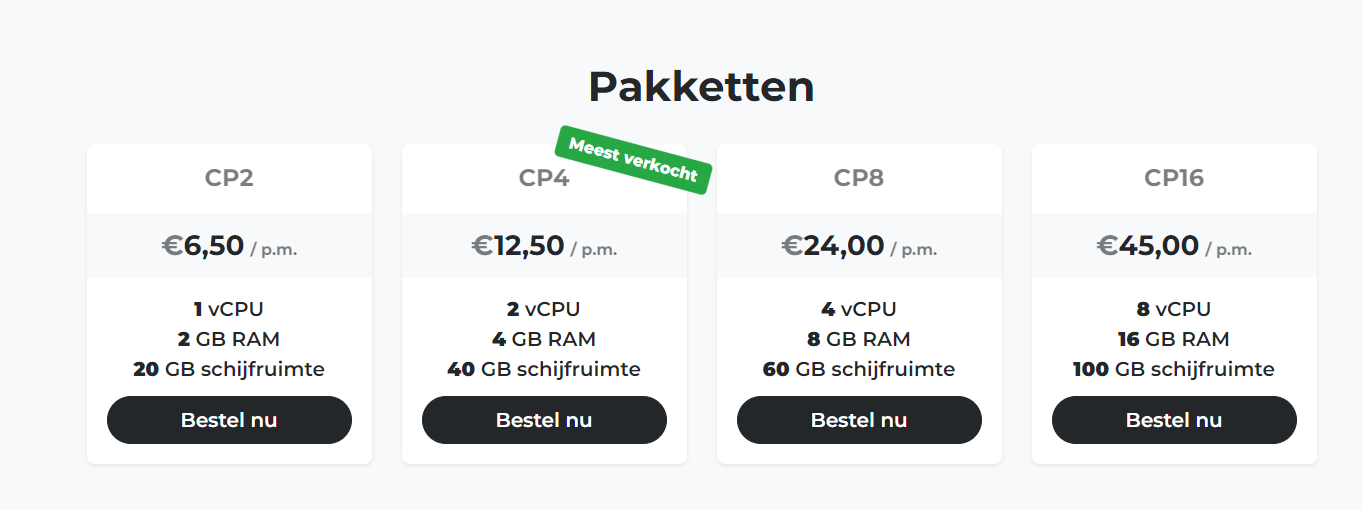Select the CP4 package title

[544, 178]
